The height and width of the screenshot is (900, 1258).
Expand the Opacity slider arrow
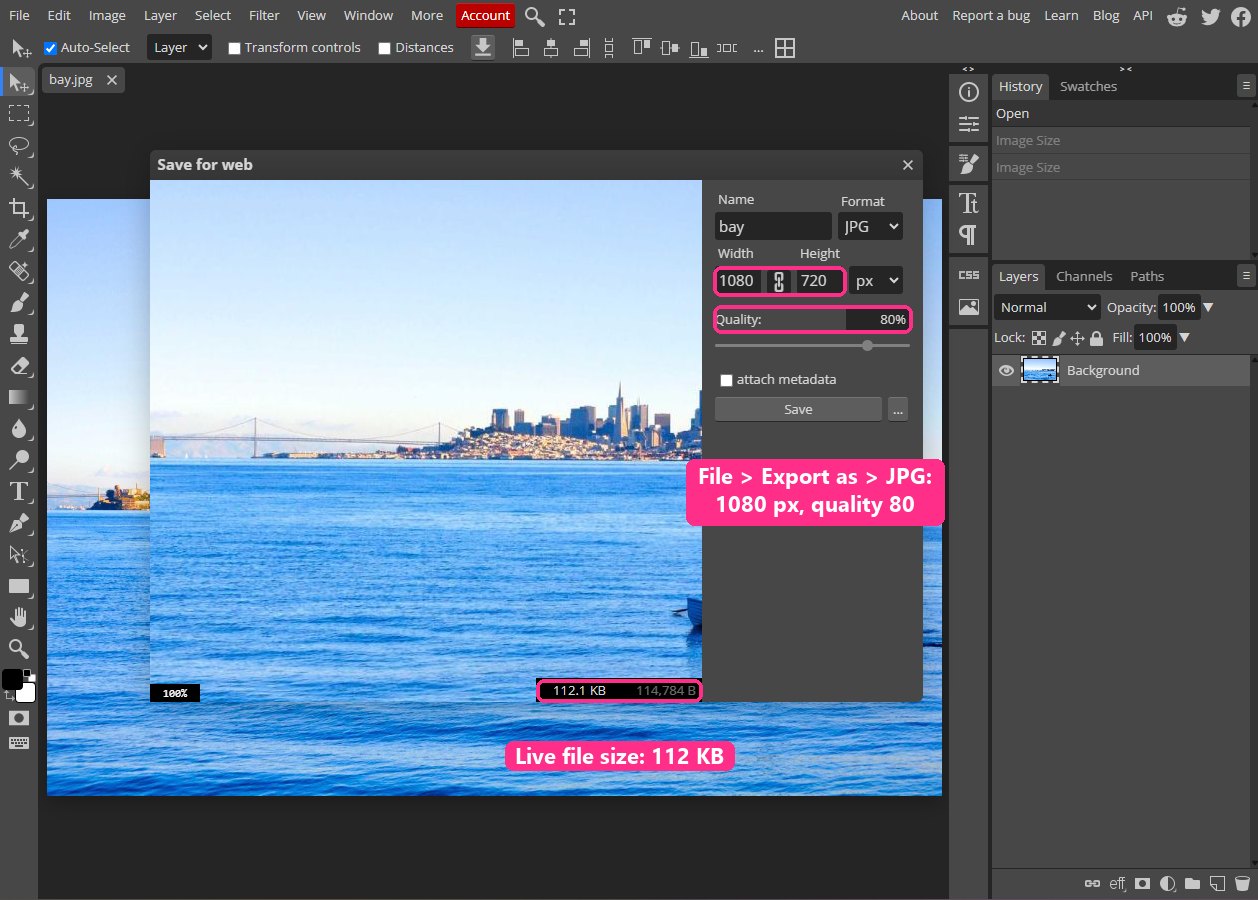point(1208,308)
